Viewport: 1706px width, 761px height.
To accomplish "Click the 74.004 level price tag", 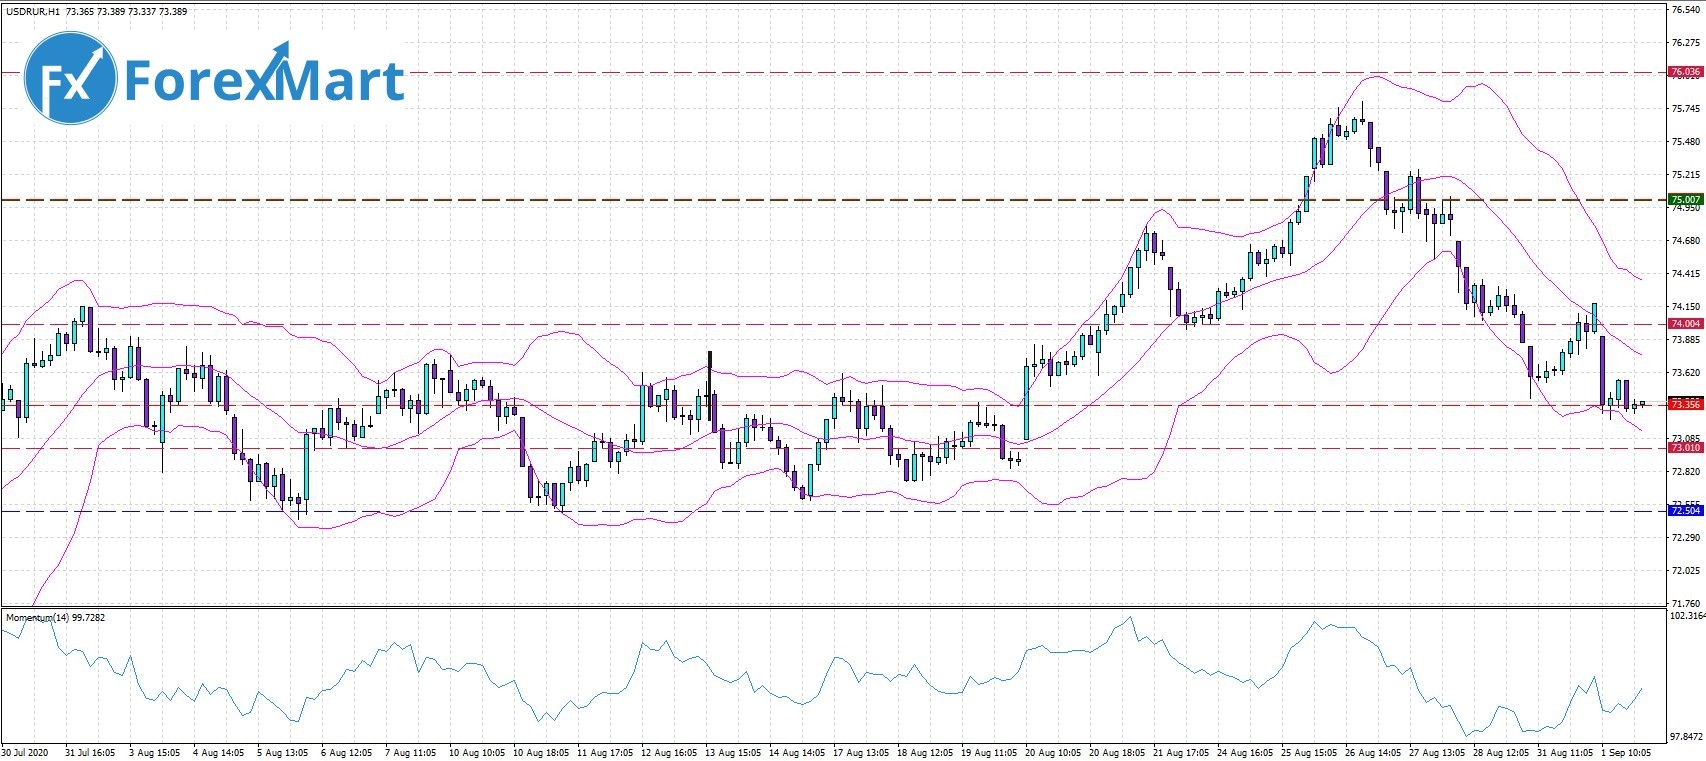I will pos(1685,324).
